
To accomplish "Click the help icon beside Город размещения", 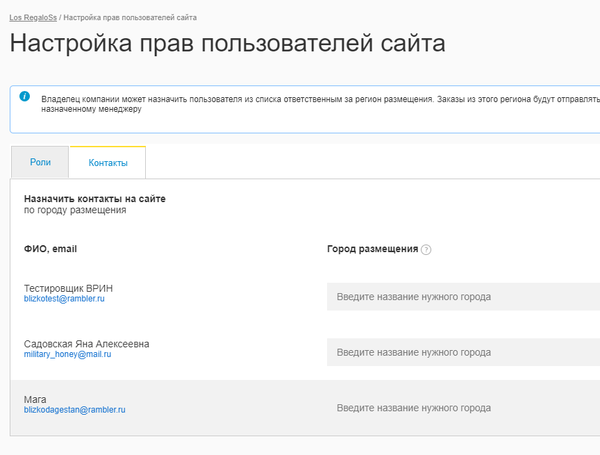I will coord(426,249).
